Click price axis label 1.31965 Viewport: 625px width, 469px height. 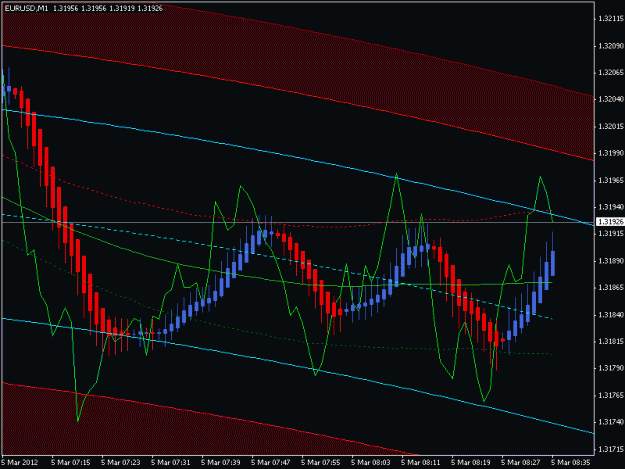[x=611, y=180]
